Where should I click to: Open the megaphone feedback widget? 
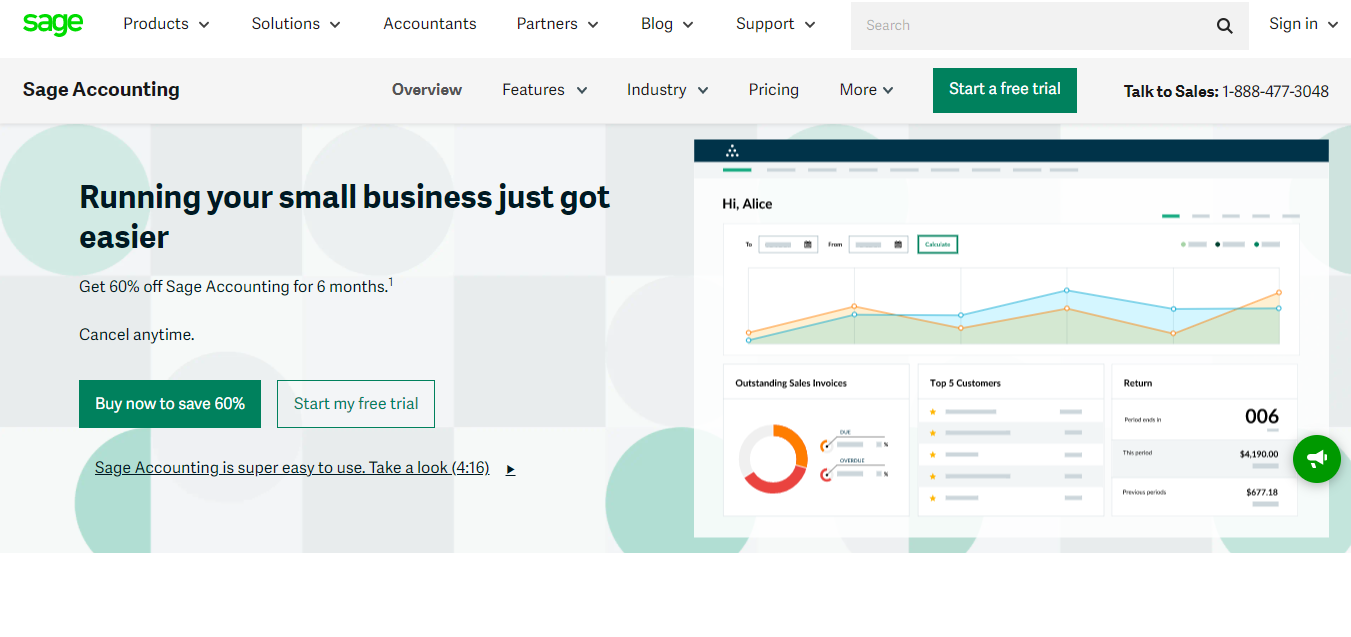click(1317, 459)
